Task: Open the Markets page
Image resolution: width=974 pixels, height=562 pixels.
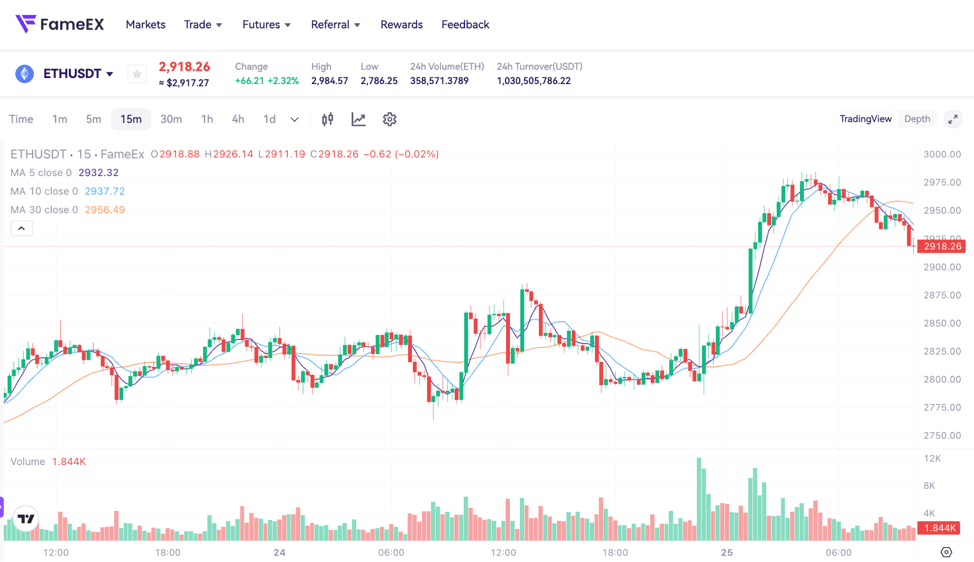Action: pyautogui.click(x=145, y=24)
